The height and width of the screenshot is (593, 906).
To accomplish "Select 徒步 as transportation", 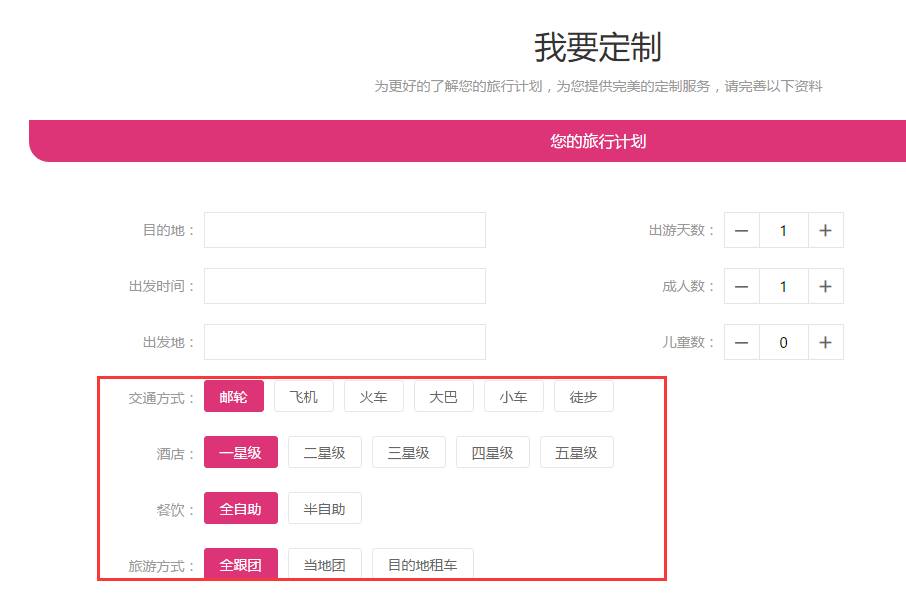I will (583, 397).
